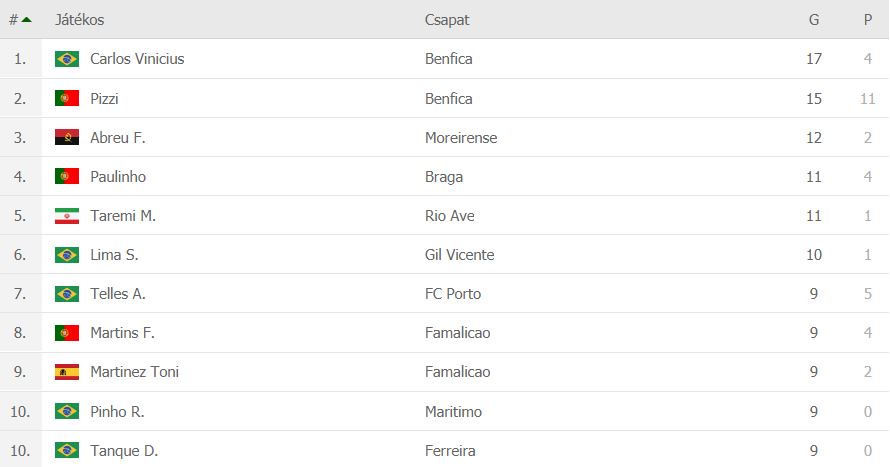Click Brazil flag next to Tanque D.
Image resolution: width=890 pixels, height=467 pixels.
[x=67, y=451]
